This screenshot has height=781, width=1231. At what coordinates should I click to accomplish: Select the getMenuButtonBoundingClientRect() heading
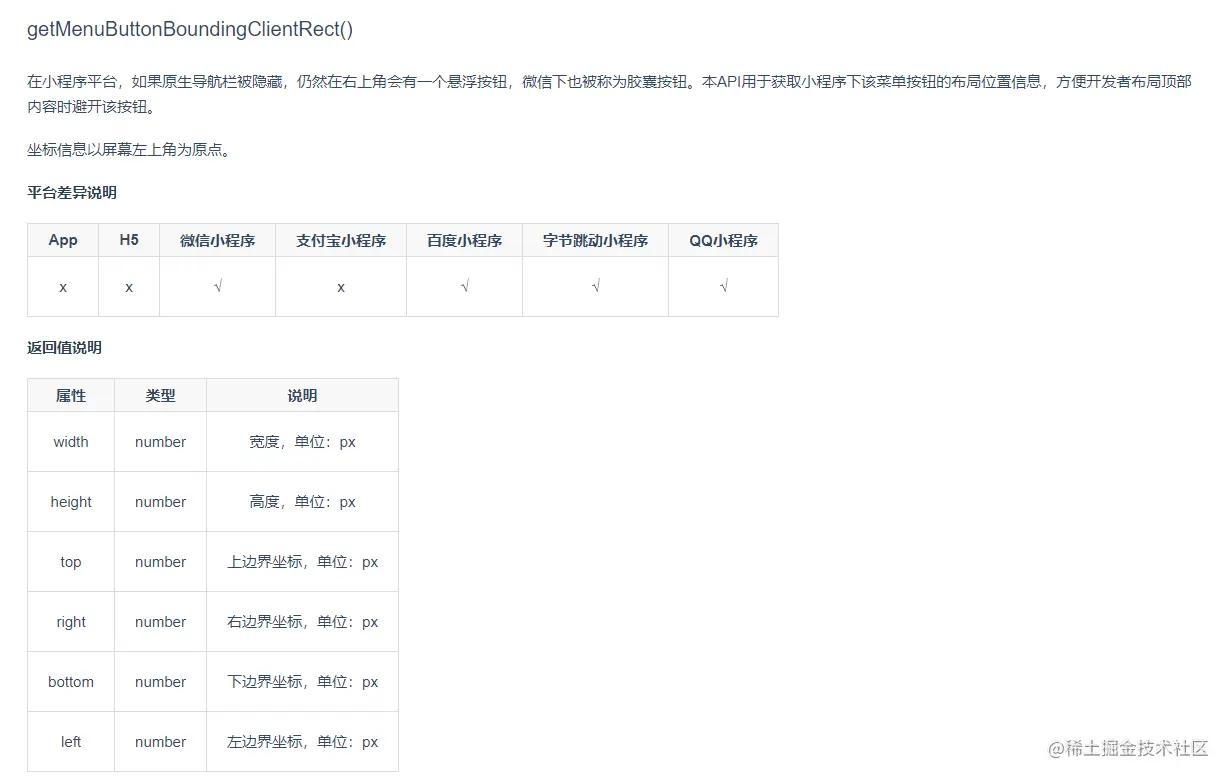coord(190,29)
